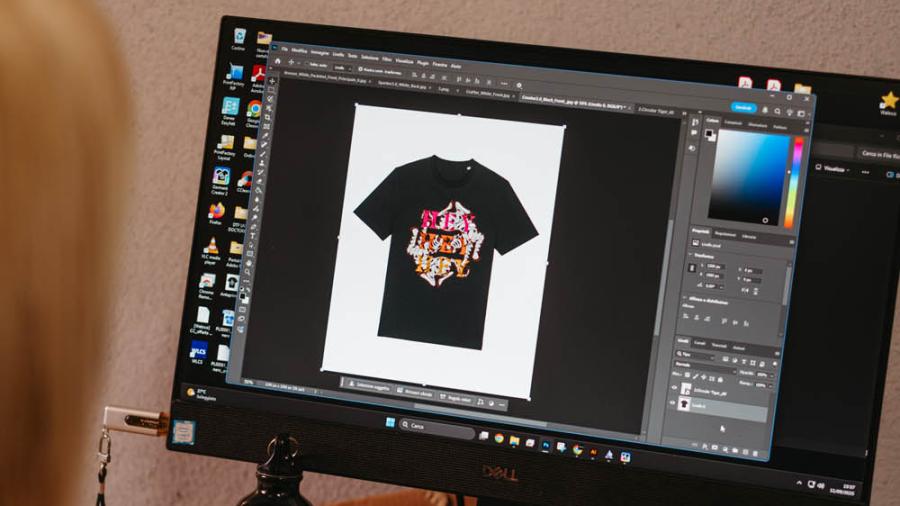Click the notification bell icon beside Condividi
The image size is (900, 506).
tap(765, 110)
